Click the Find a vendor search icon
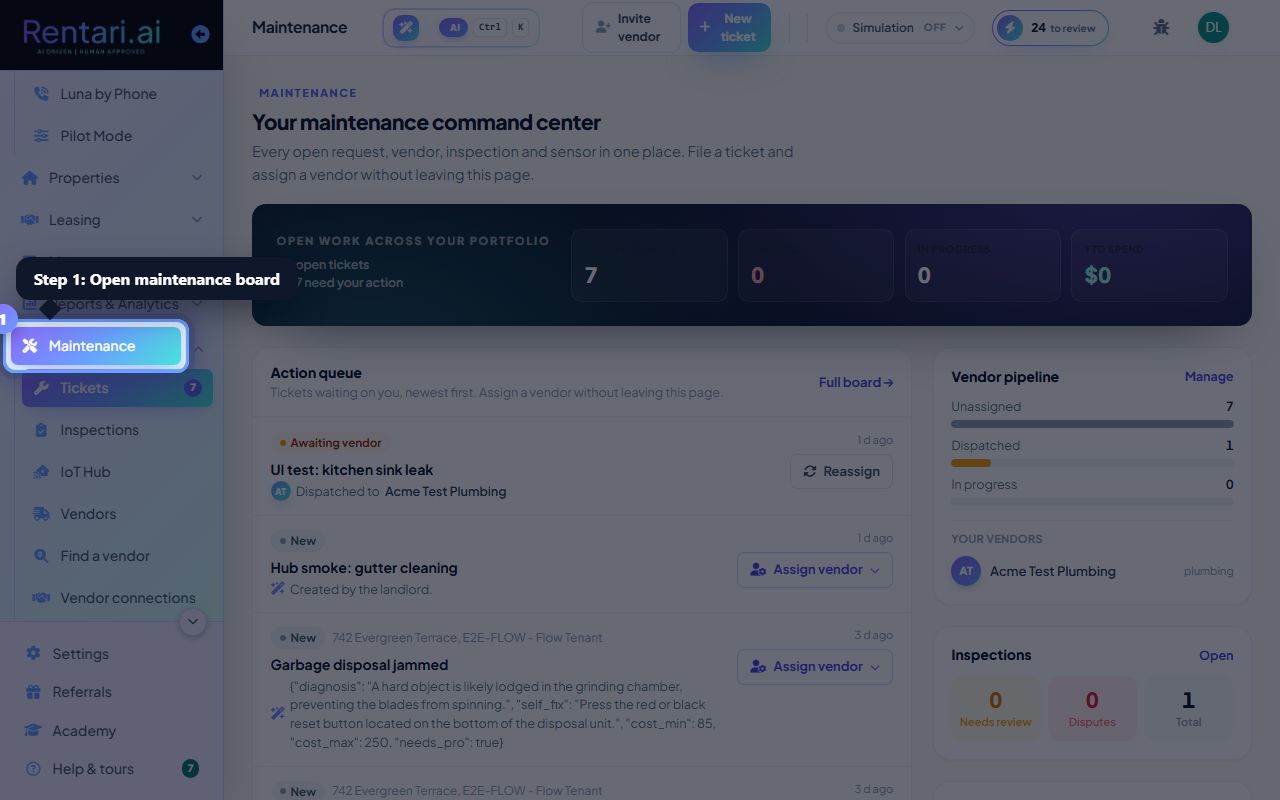Screen dimensions: 1280x800 pyautogui.click(x=41, y=556)
